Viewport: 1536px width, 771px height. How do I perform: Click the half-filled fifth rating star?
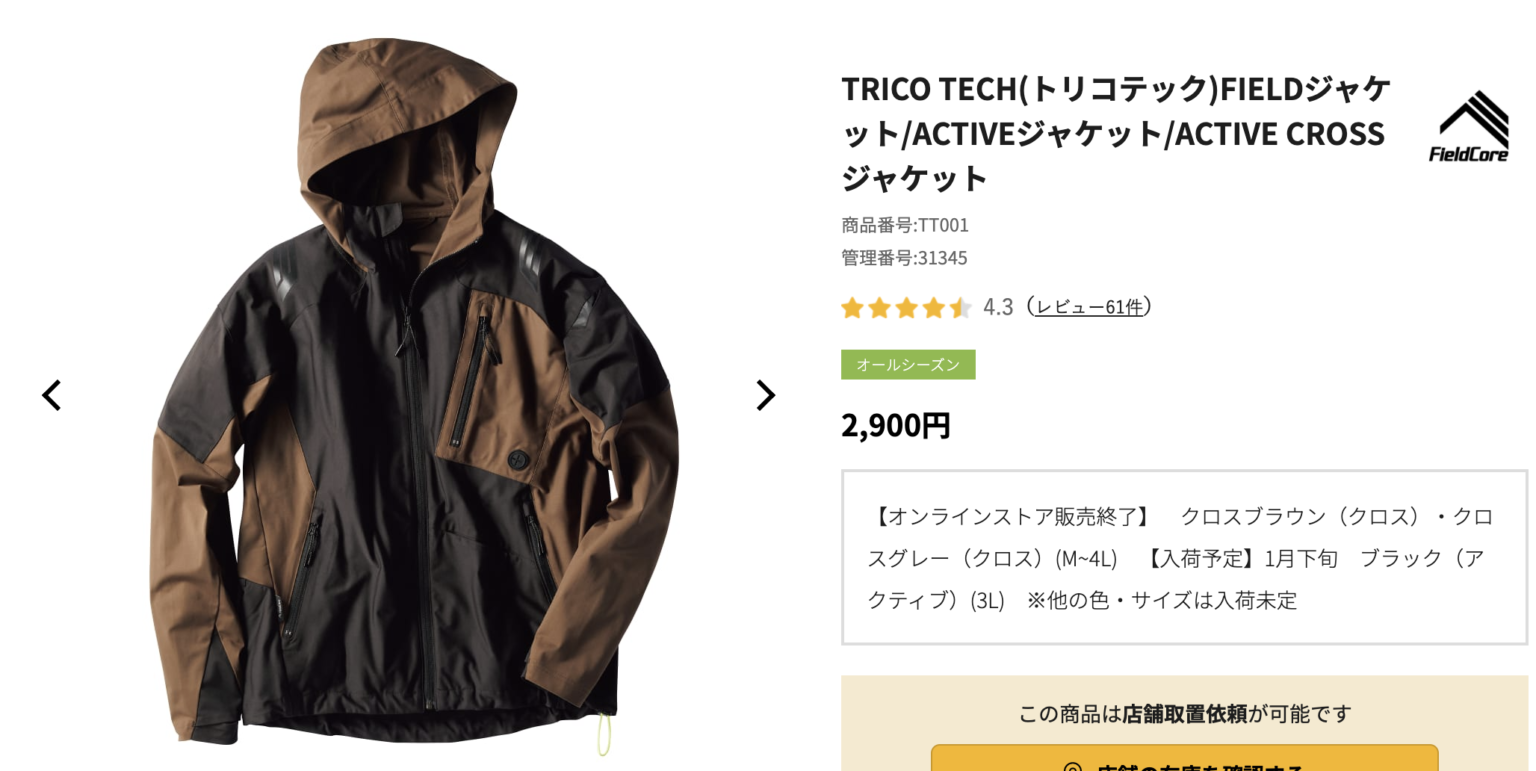pyautogui.click(x=961, y=308)
